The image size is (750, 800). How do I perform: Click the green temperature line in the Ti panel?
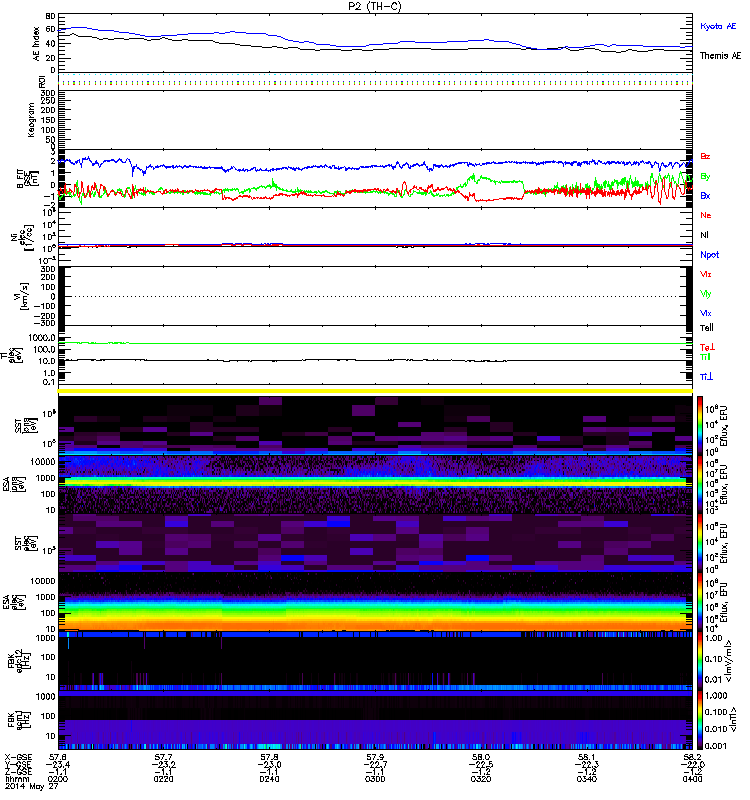(x=375, y=343)
